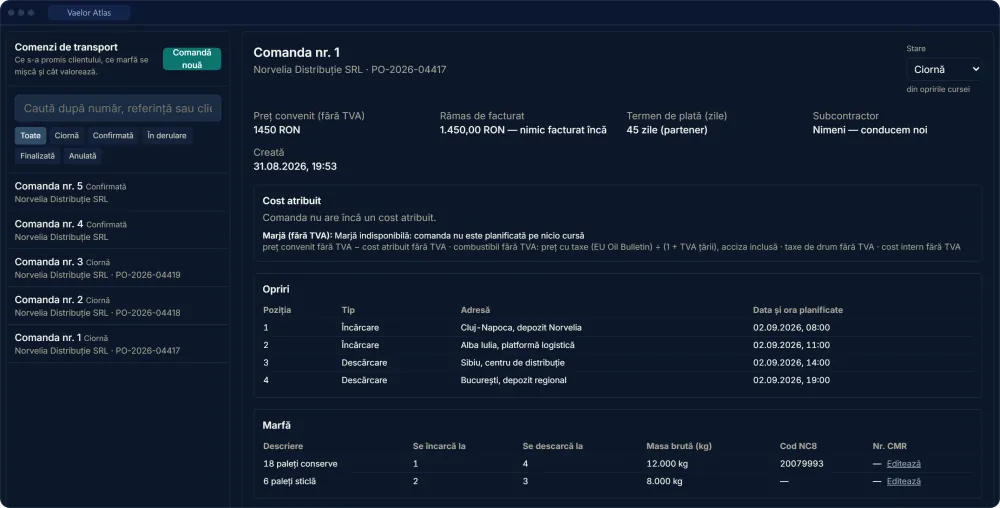The image size is (1000, 508).
Task: Click the planned time 02.09.2026, 19:00
Action: pos(791,380)
